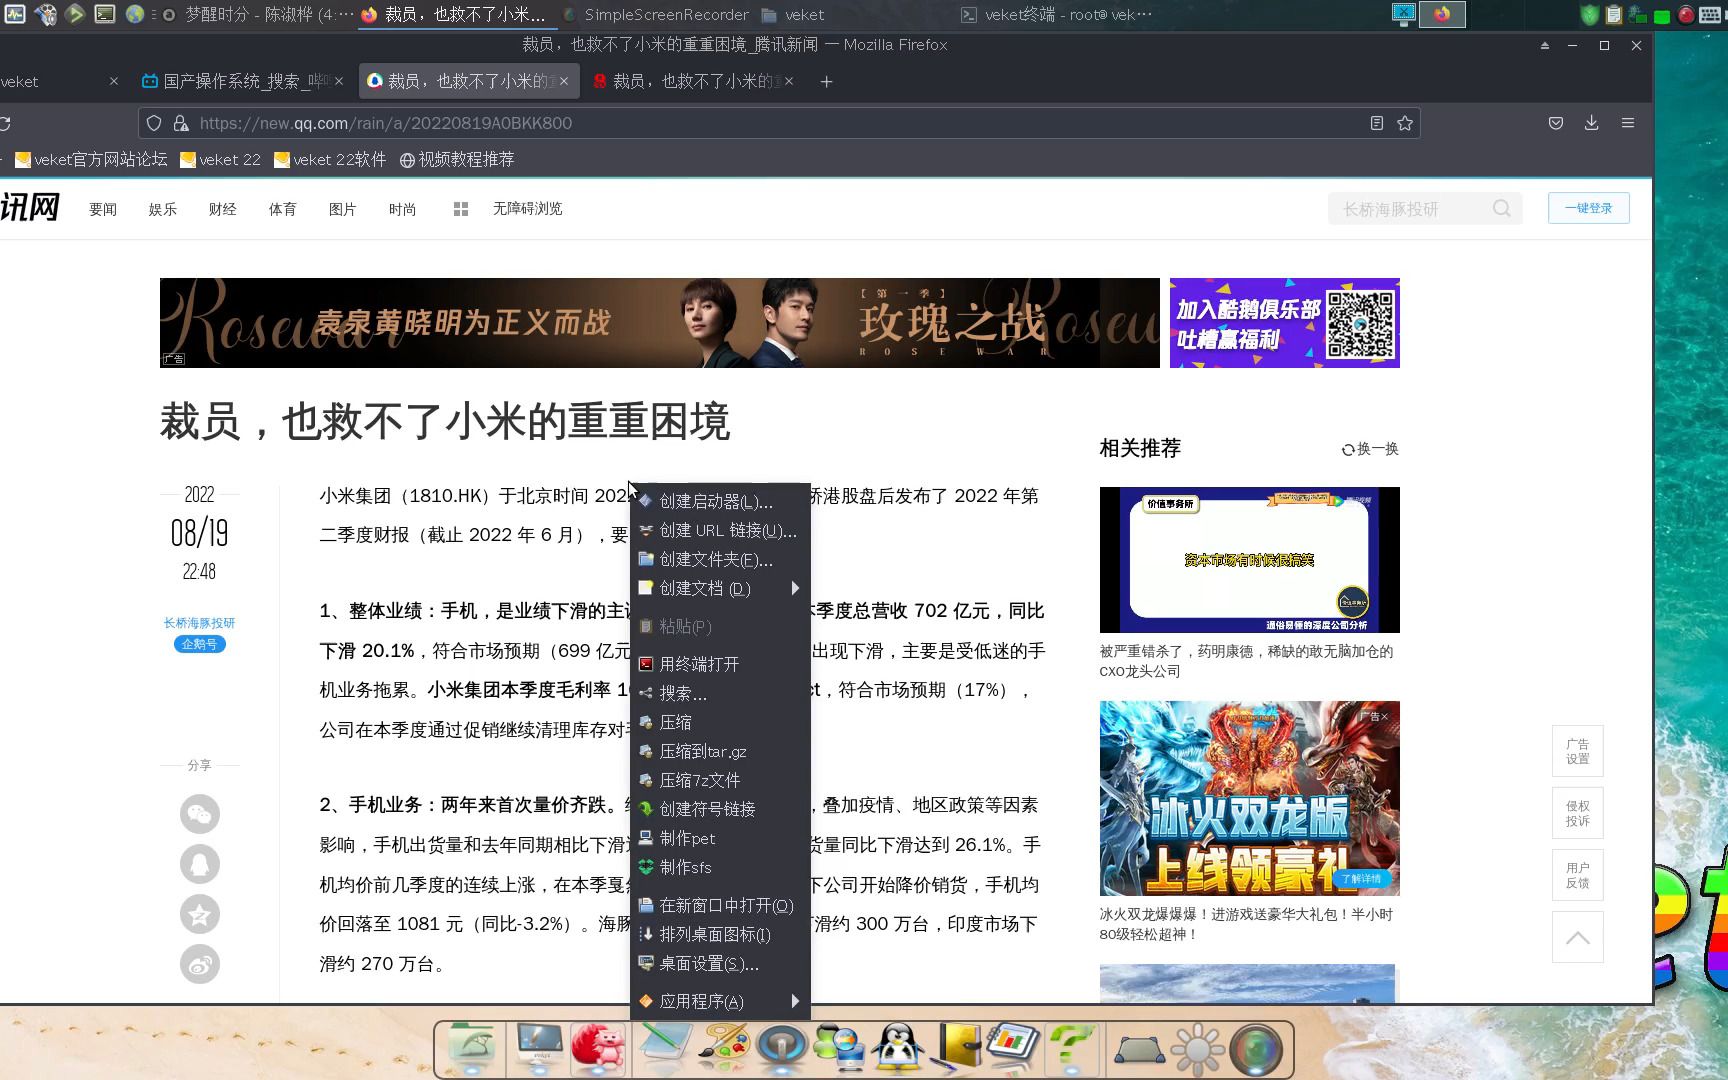Open the paint palette dock icon
Image resolution: width=1728 pixels, height=1080 pixels.
pyautogui.click(x=725, y=1049)
